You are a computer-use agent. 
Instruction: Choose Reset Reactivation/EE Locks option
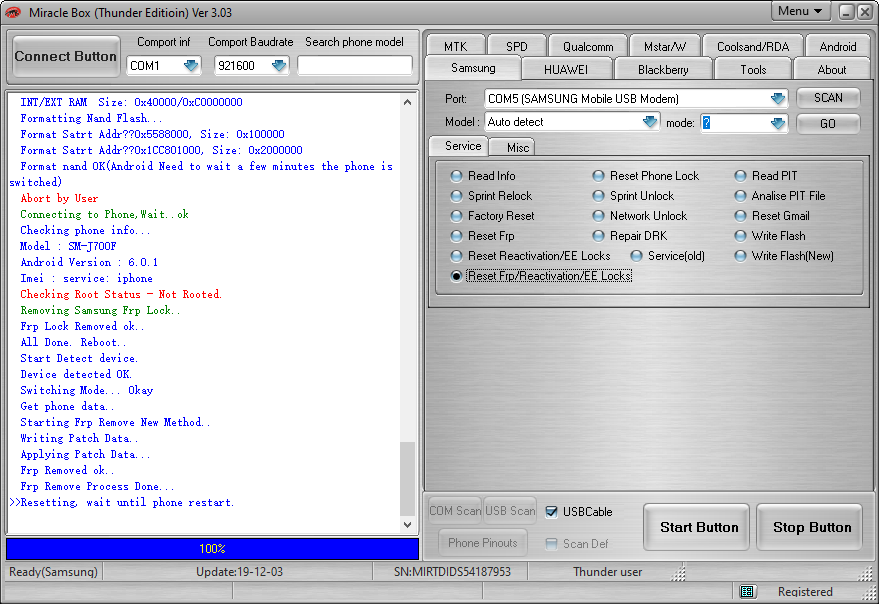coord(456,256)
